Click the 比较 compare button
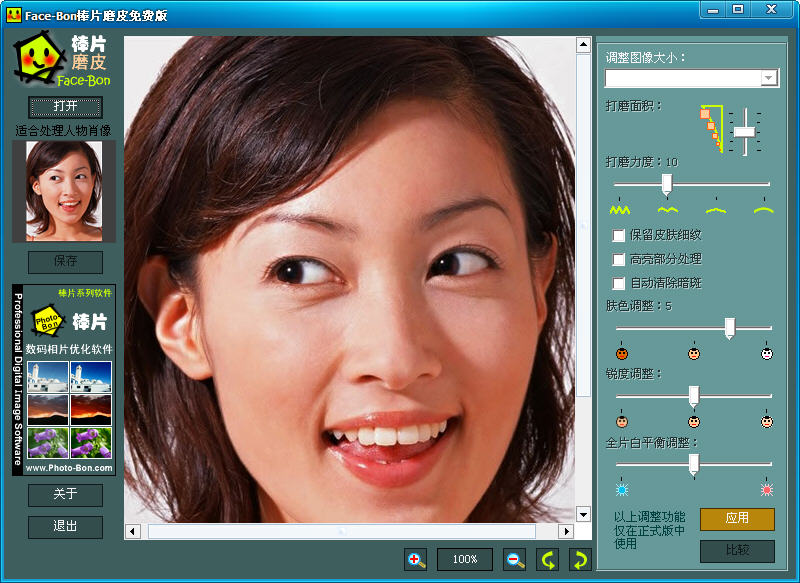This screenshot has width=800, height=583. tap(737, 551)
